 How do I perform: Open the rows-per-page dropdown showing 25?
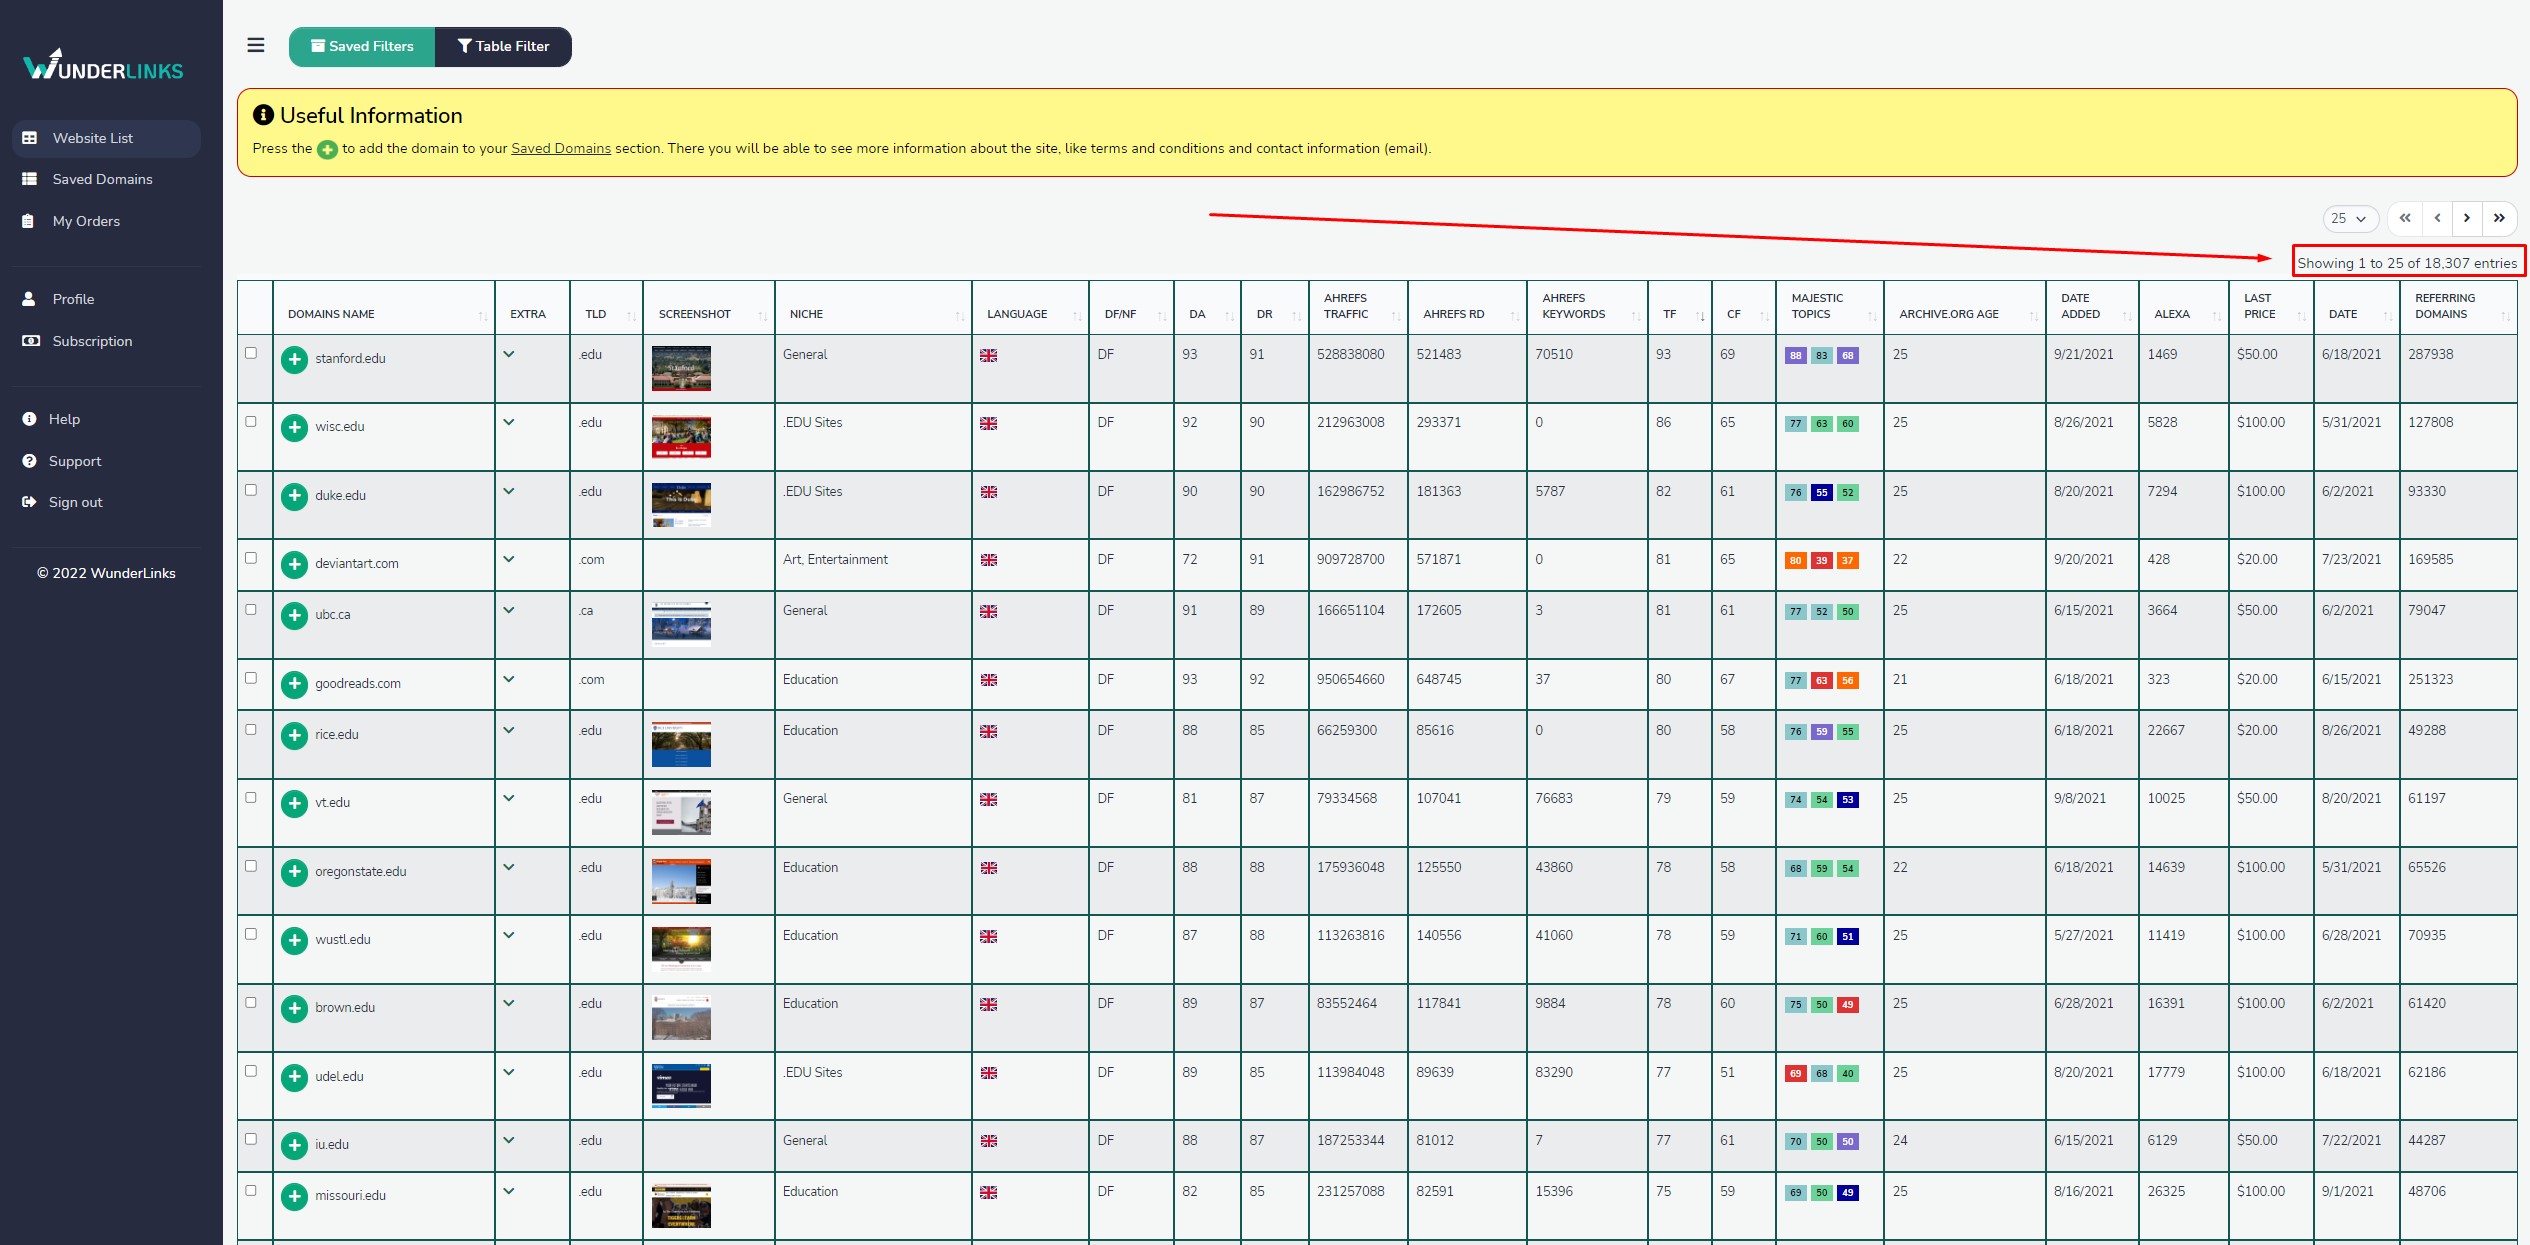pyautogui.click(x=2349, y=218)
